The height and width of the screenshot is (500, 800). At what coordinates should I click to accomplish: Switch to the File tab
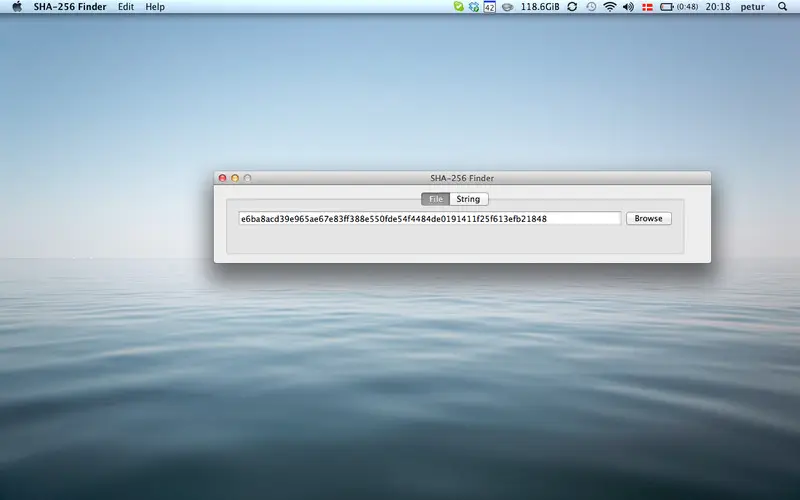pyautogui.click(x=435, y=199)
